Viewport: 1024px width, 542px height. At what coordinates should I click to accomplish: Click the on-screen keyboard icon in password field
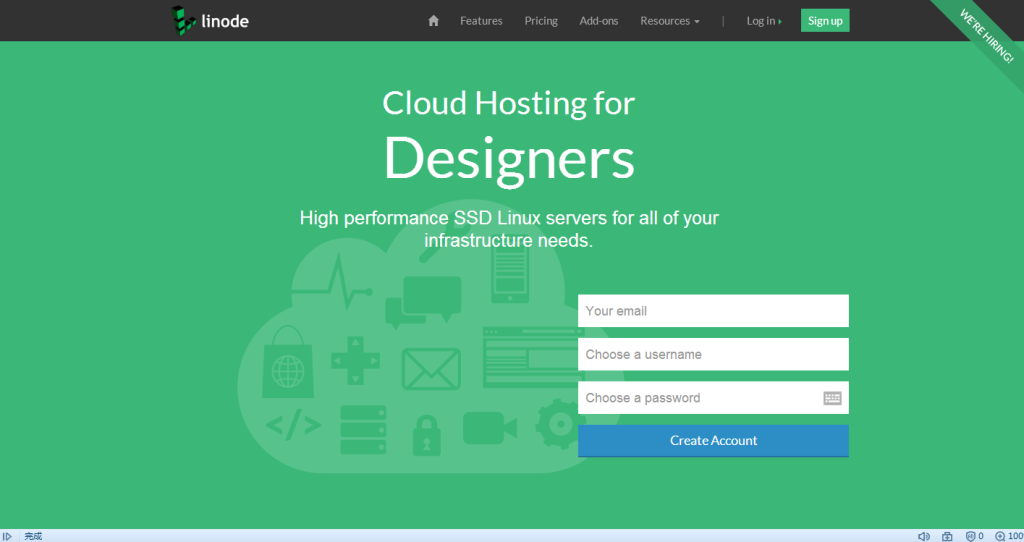[x=832, y=398]
